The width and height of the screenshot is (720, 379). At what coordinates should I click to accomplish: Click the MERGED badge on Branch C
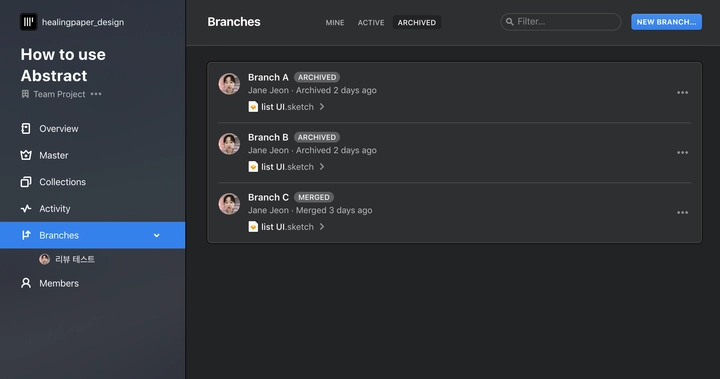pyautogui.click(x=314, y=197)
